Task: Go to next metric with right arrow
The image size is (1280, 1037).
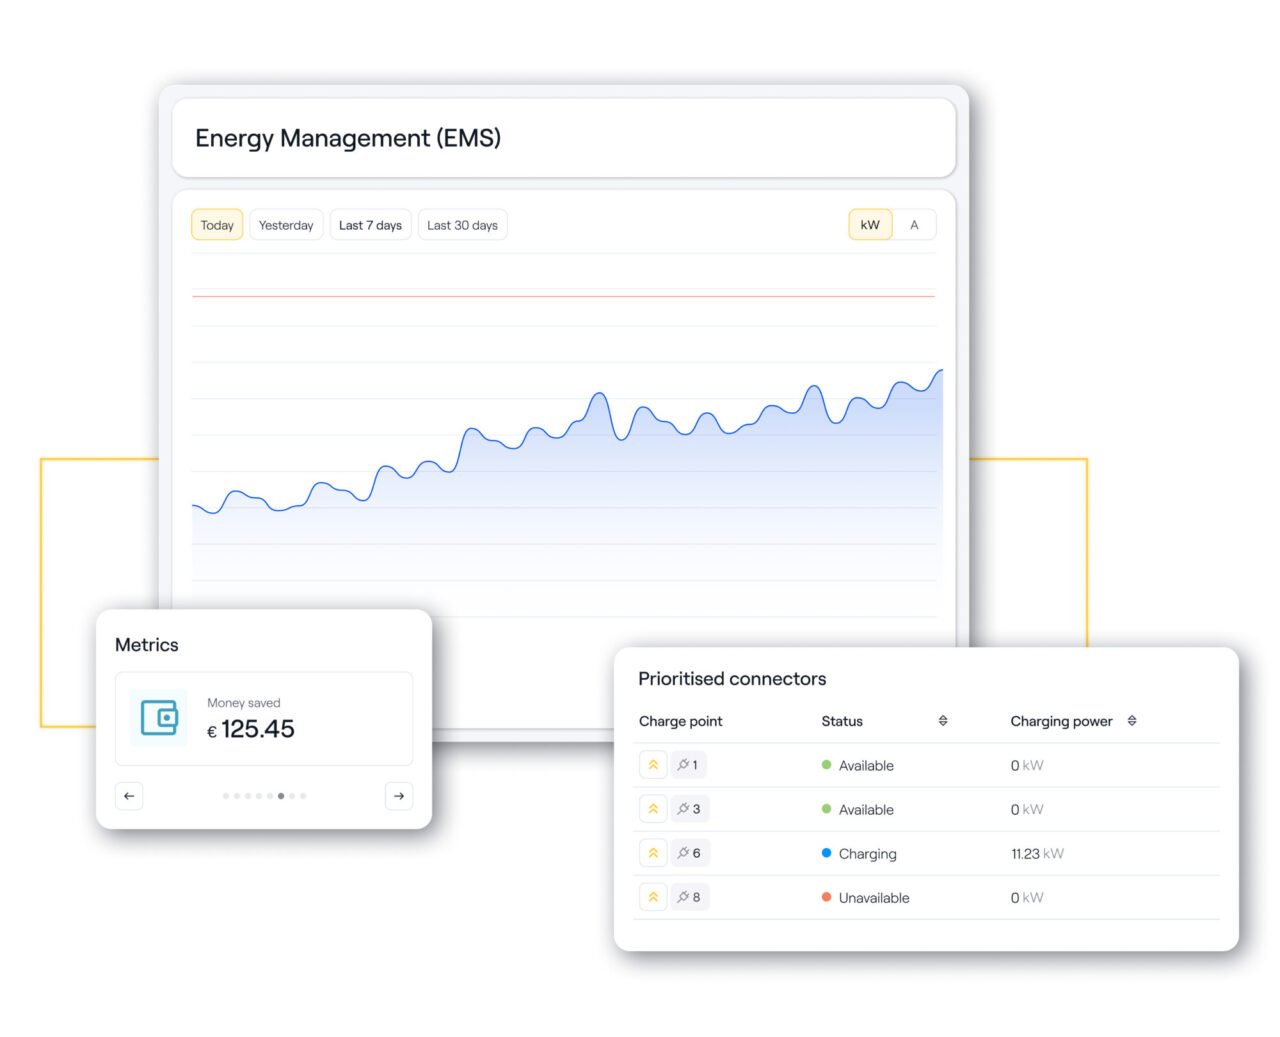Action: point(399,796)
